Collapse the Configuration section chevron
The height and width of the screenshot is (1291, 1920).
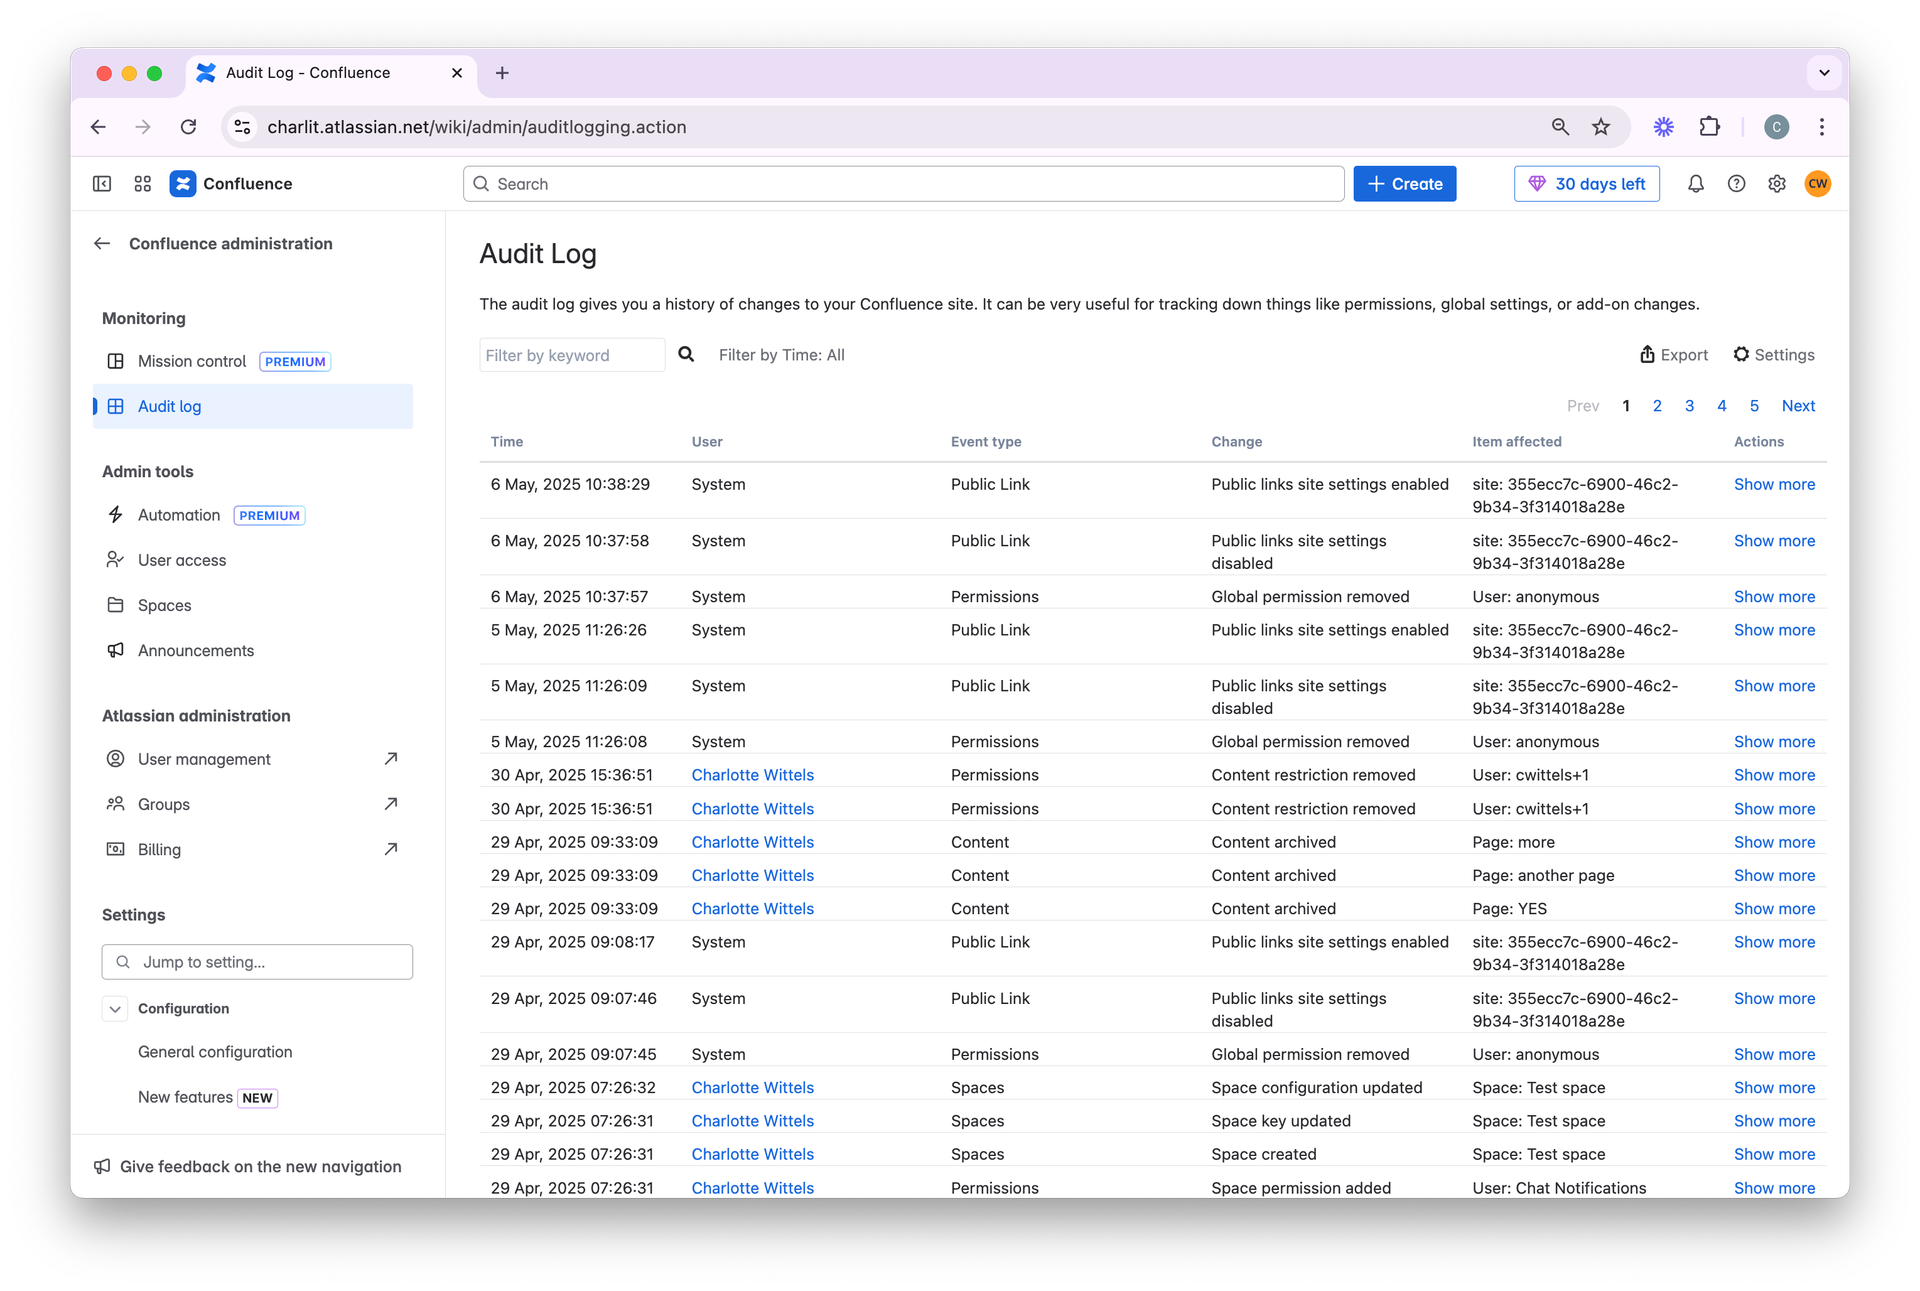(116, 1009)
